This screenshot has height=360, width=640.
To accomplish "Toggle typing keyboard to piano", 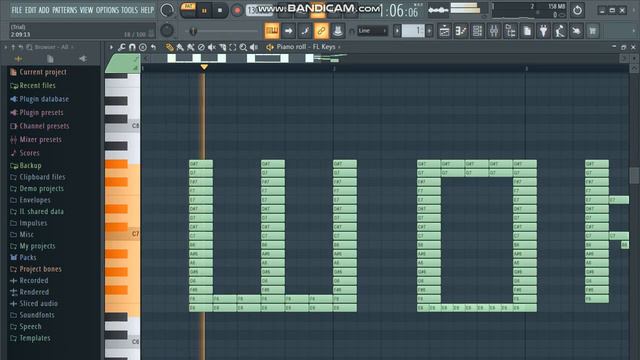I will pos(272,31).
